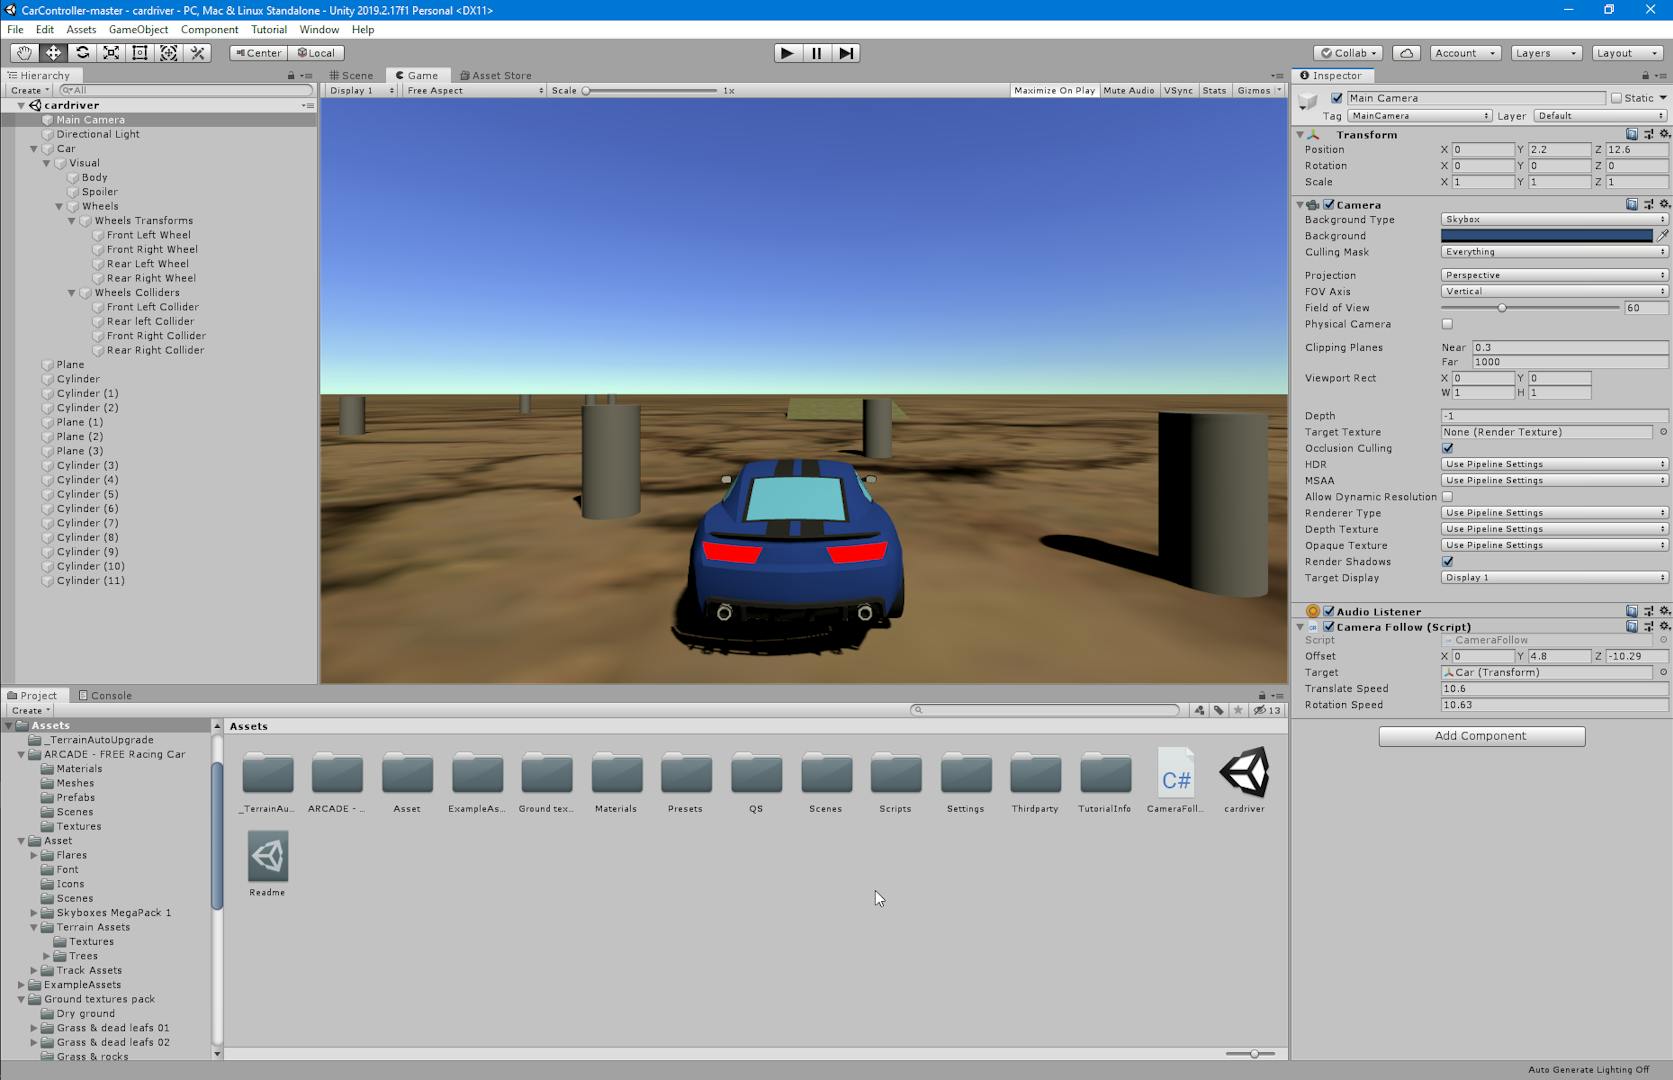Open the Background color swatch
This screenshot has height=1080, width=1673.
[x=1546, y=236]
